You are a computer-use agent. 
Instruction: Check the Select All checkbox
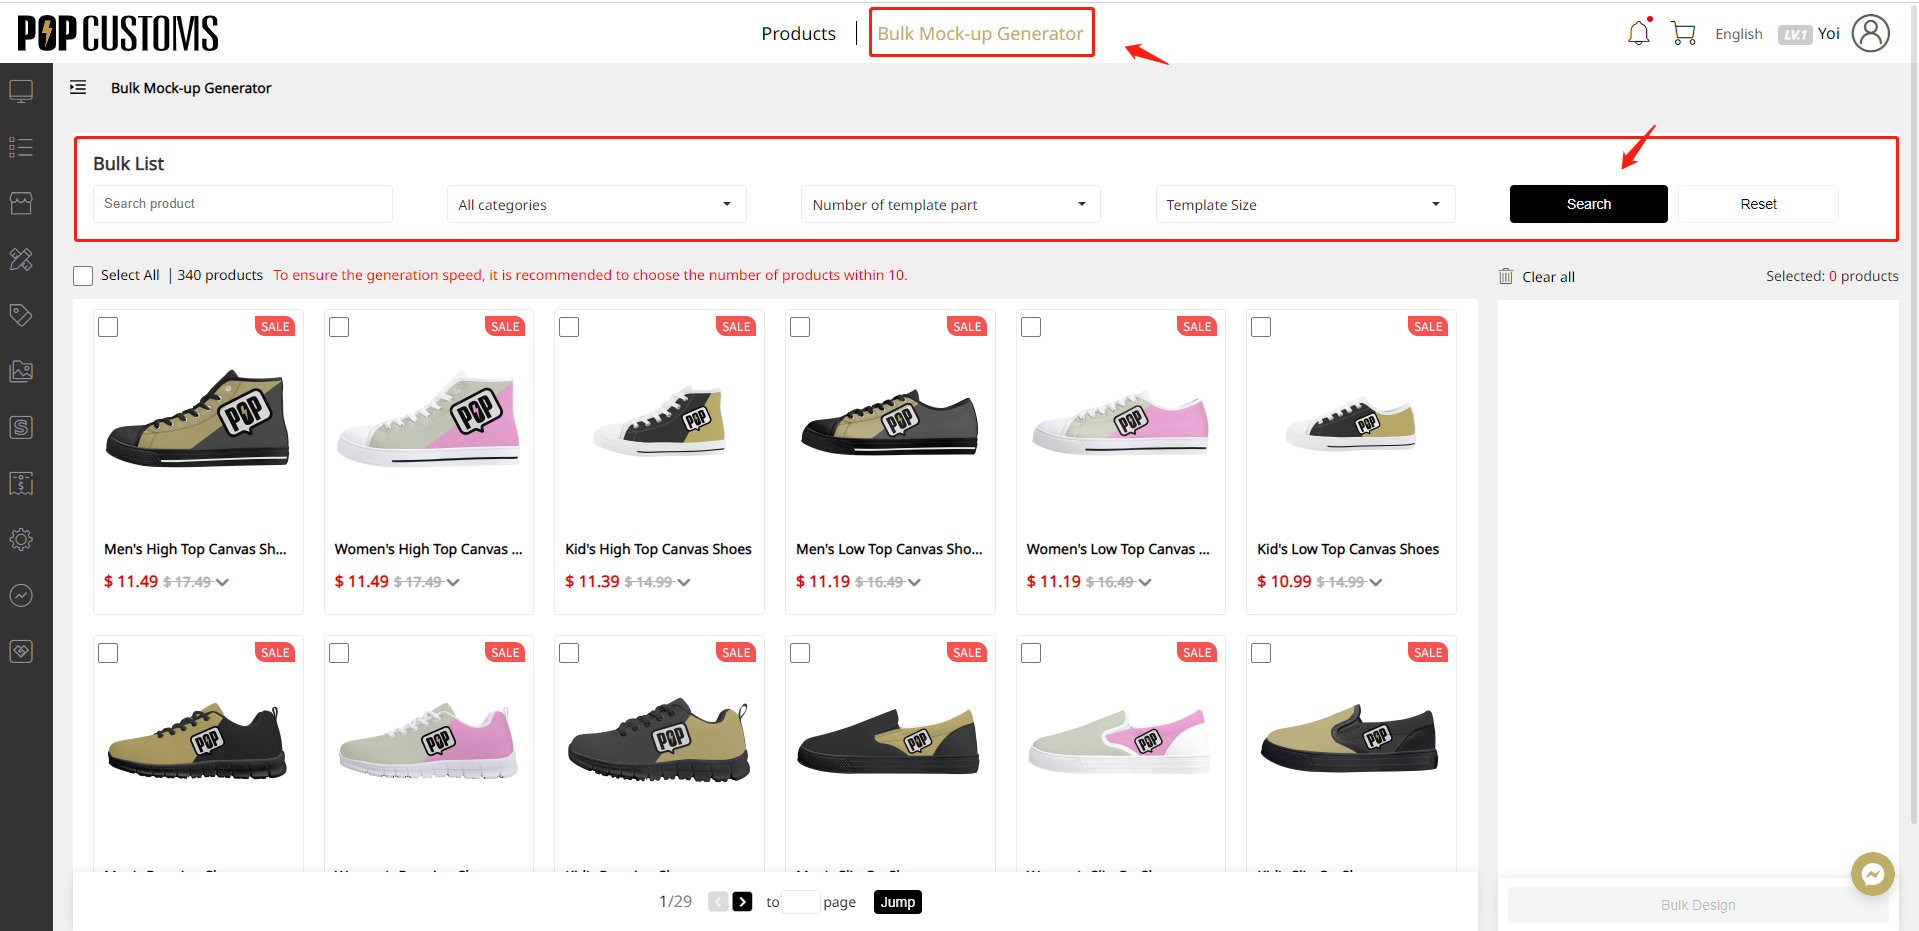83,276
